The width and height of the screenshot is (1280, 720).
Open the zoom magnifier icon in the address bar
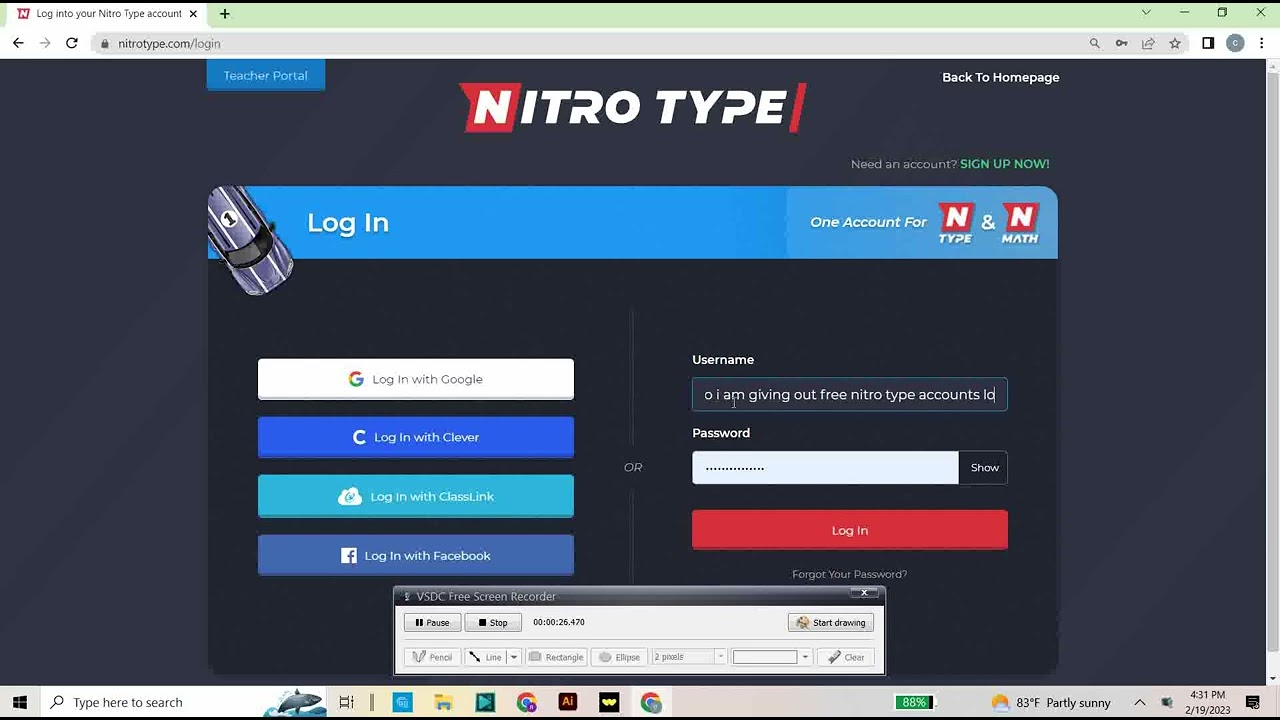(1095, 43)
